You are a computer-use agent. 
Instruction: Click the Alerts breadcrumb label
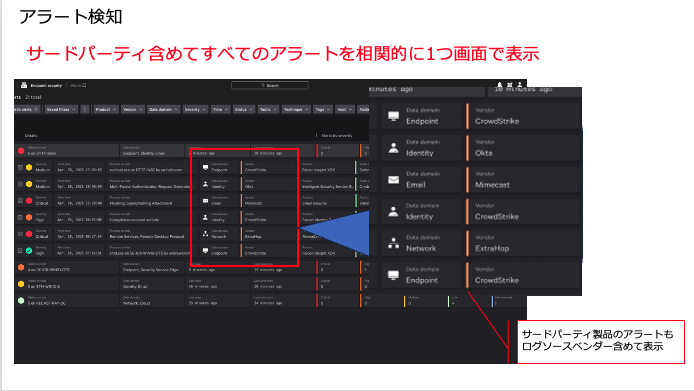tap(76, 85)
